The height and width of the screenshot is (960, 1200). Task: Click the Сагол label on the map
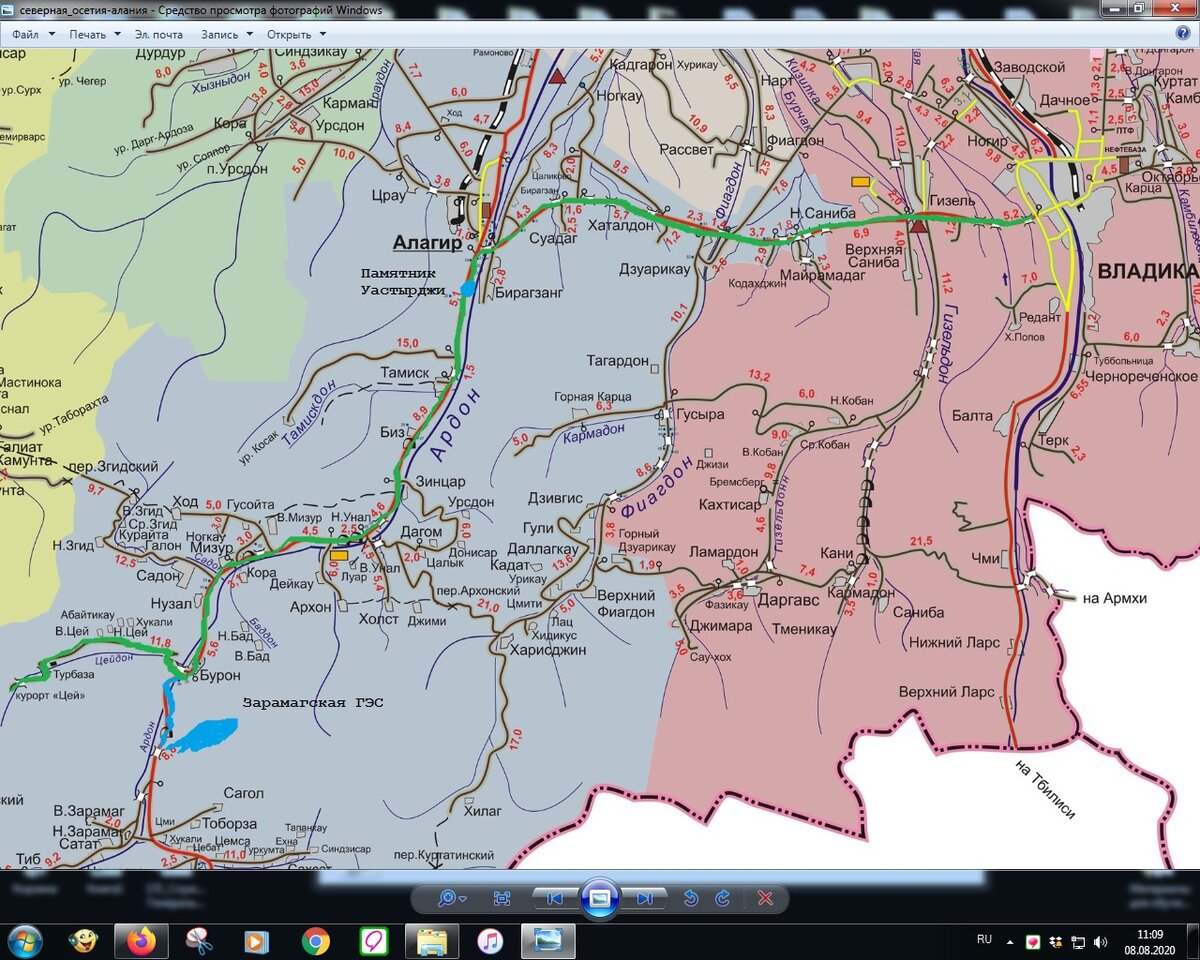[x=244, y=793]
